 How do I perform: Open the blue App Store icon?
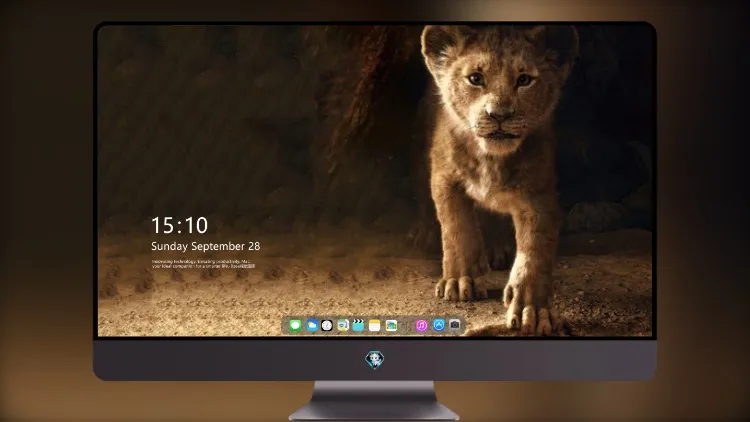point(439,325)
